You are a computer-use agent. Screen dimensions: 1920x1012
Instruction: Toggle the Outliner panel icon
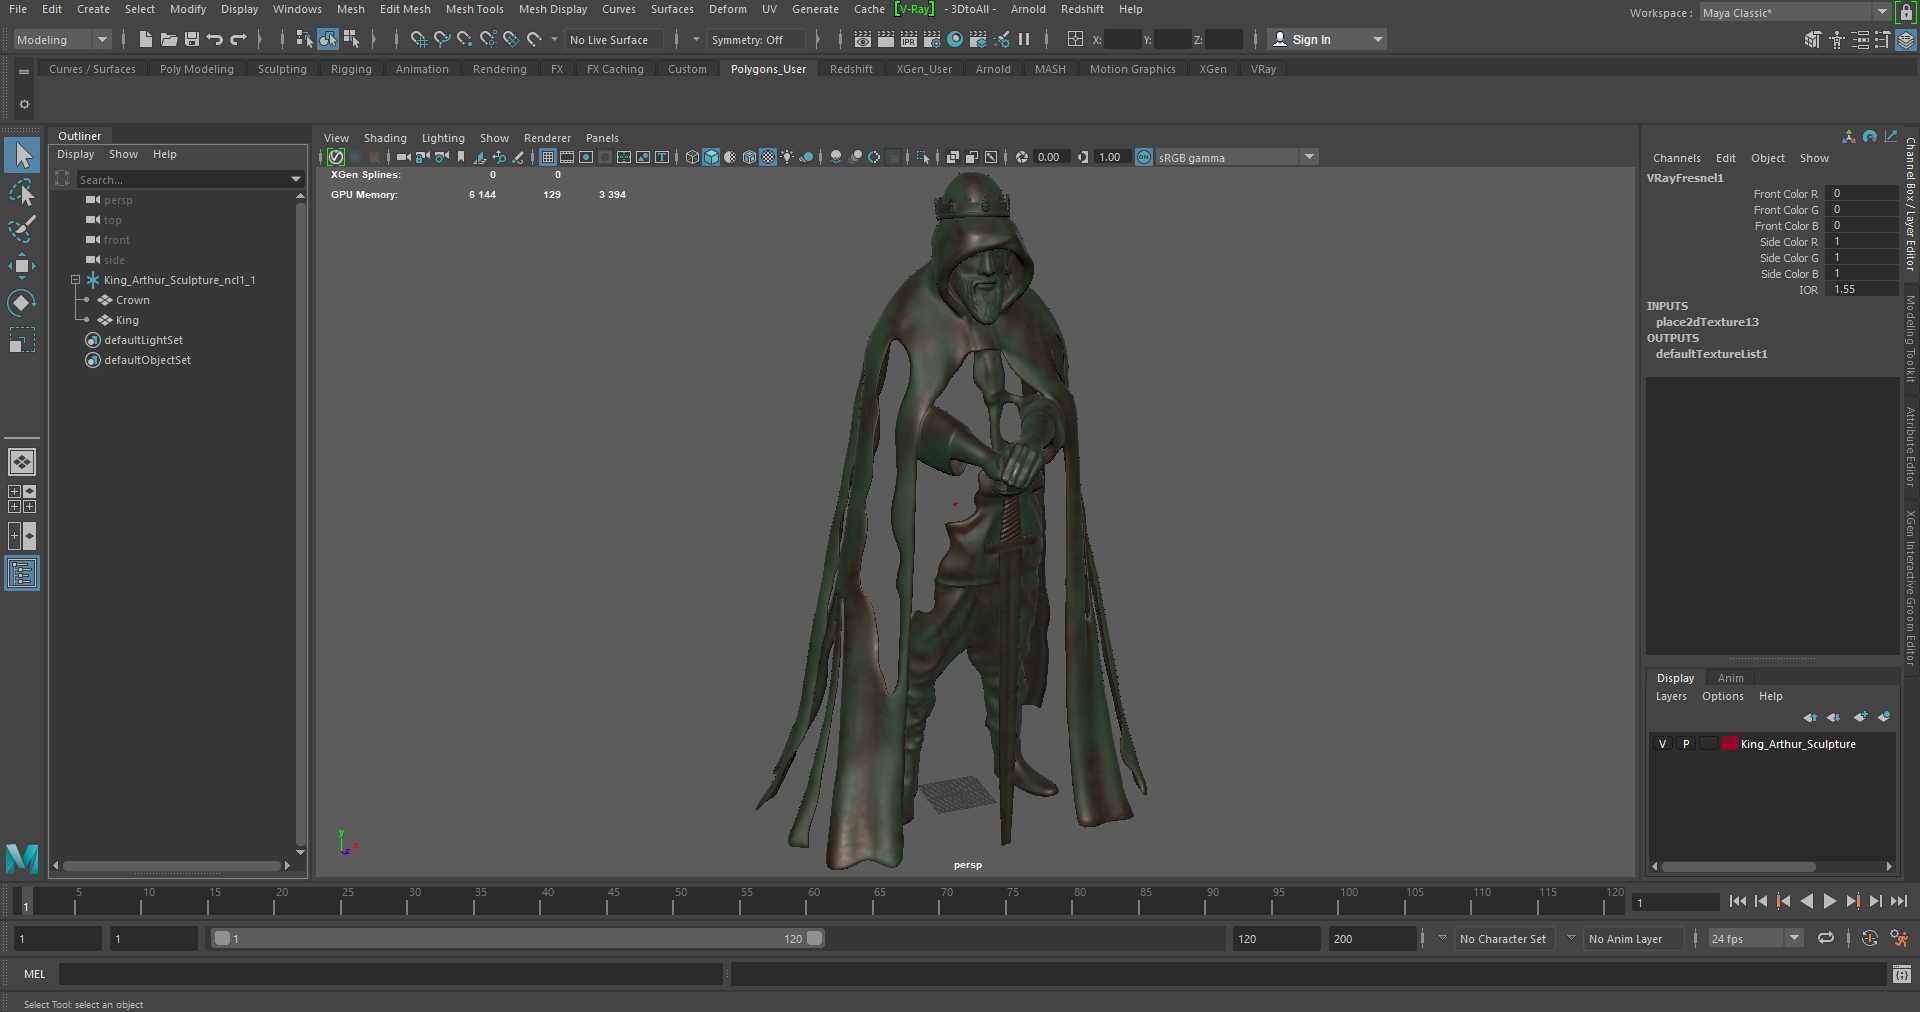point(22,573)
